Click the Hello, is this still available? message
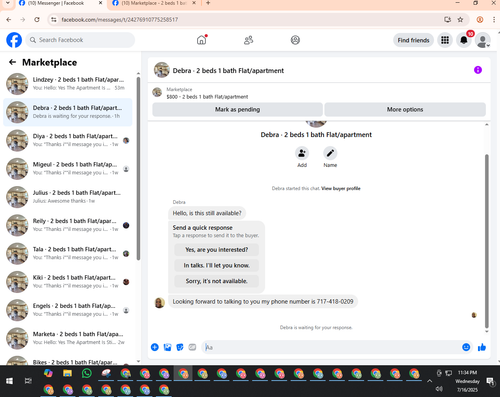 tap(207, 213)
